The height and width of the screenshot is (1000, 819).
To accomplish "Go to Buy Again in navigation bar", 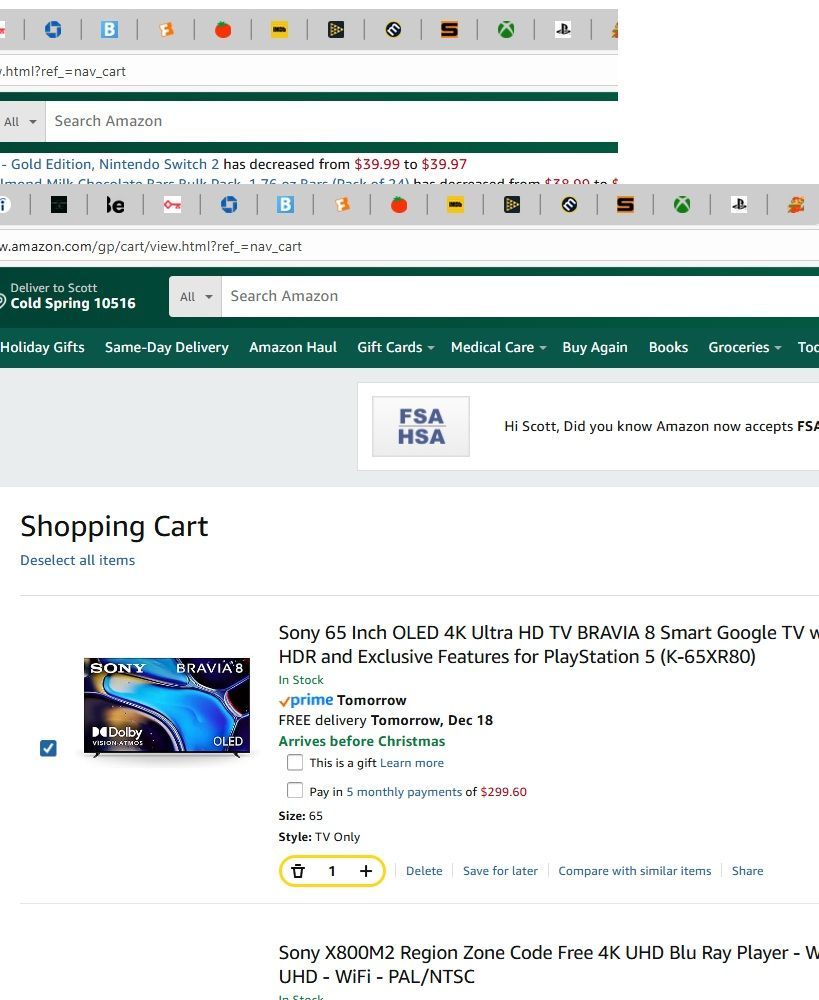I will coord(595,348).
